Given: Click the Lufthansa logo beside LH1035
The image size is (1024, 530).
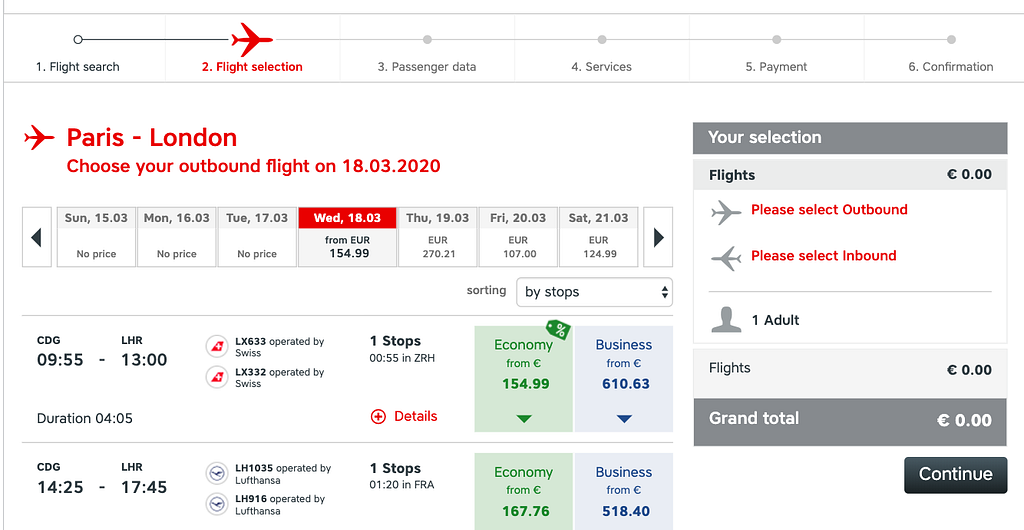Looking at the screenshot, I should (215, 473).
